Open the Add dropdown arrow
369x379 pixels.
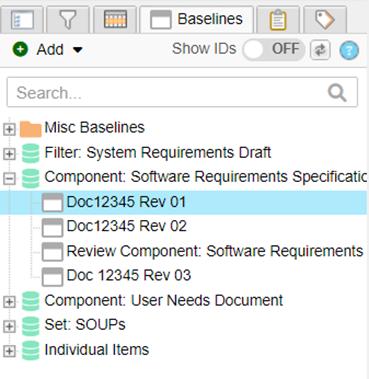tap(78, 50)
